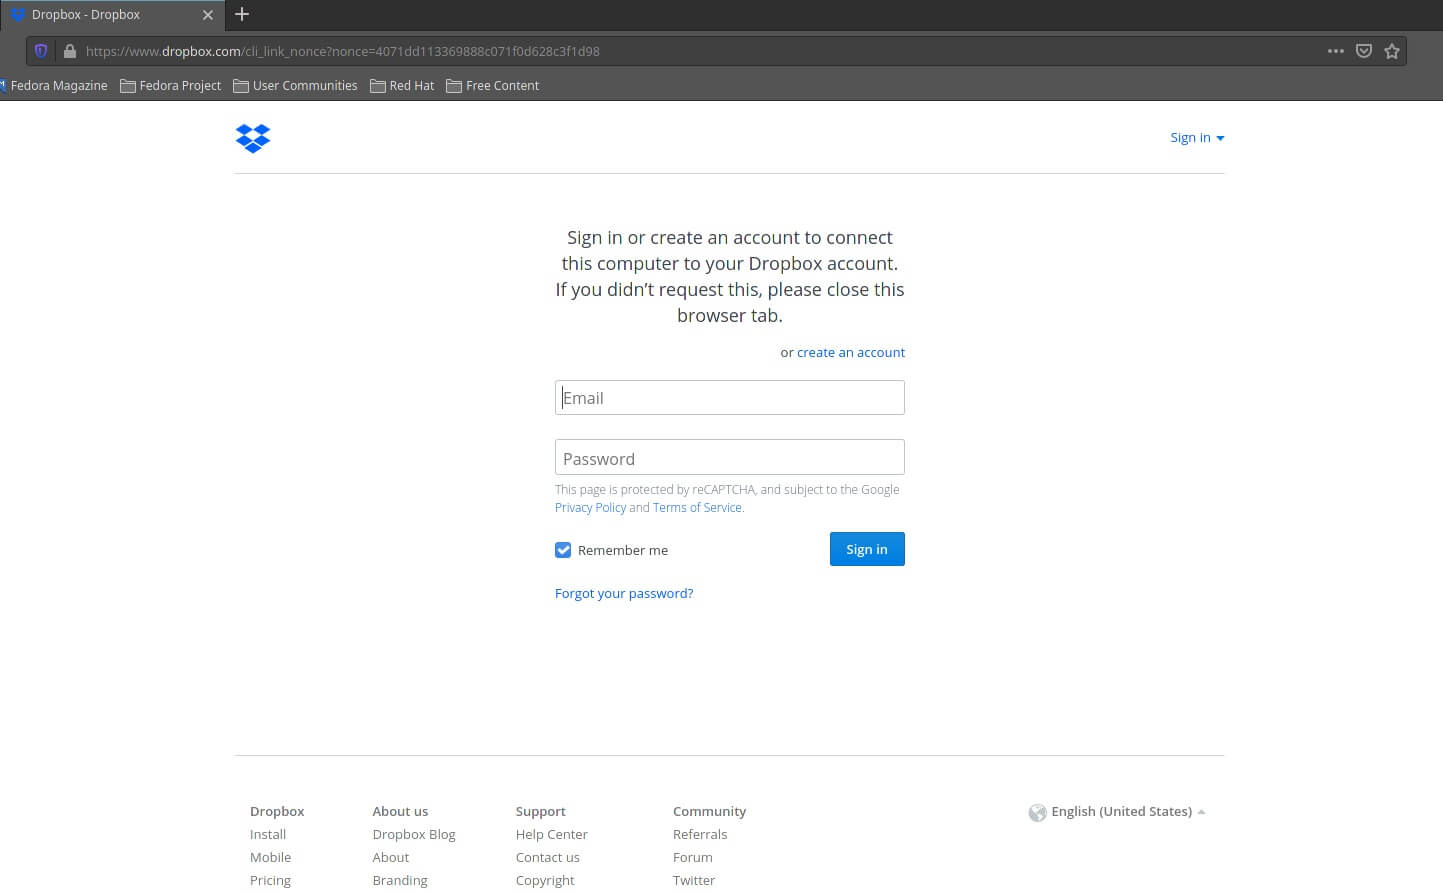Open the Help Center footer link
The height and width of the screenshot is (894, 1443).
551,835
